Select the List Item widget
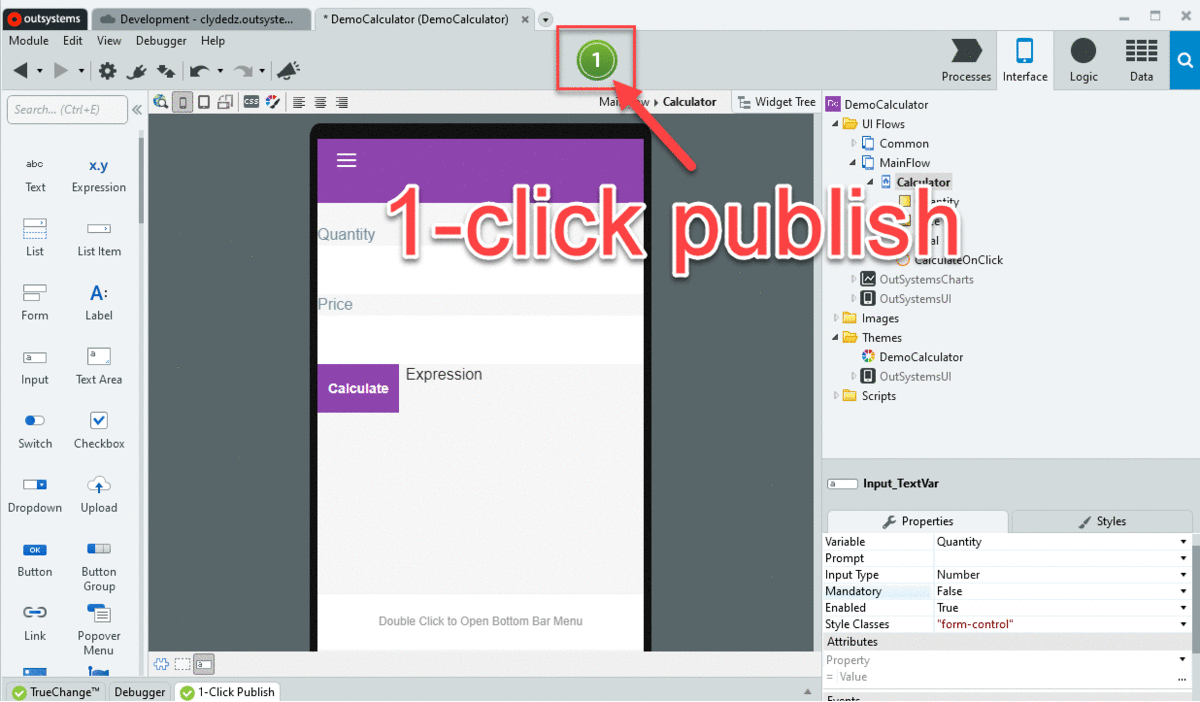1200x702 pixels. (99, 239)
